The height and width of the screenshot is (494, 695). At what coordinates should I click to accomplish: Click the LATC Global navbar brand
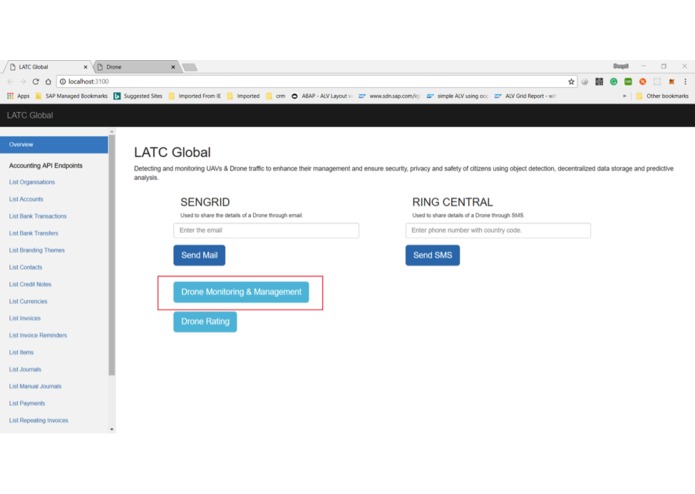[x=30, y=116]
